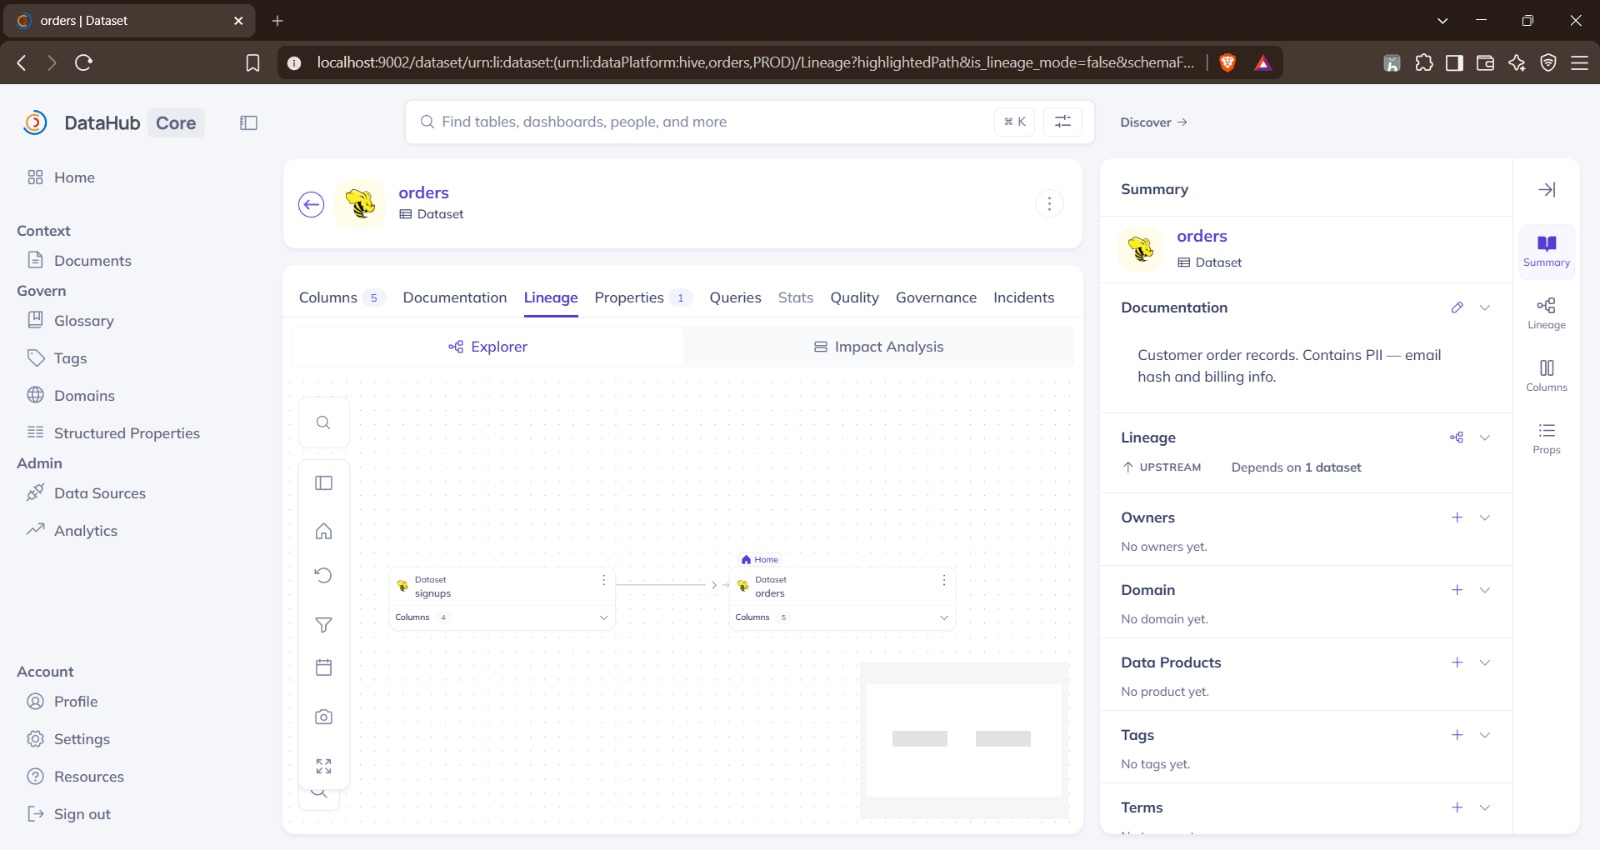This screenshot has height=850, width=1600.
Task: Switch to Impact Analysis view
Action: coord(879,347)
